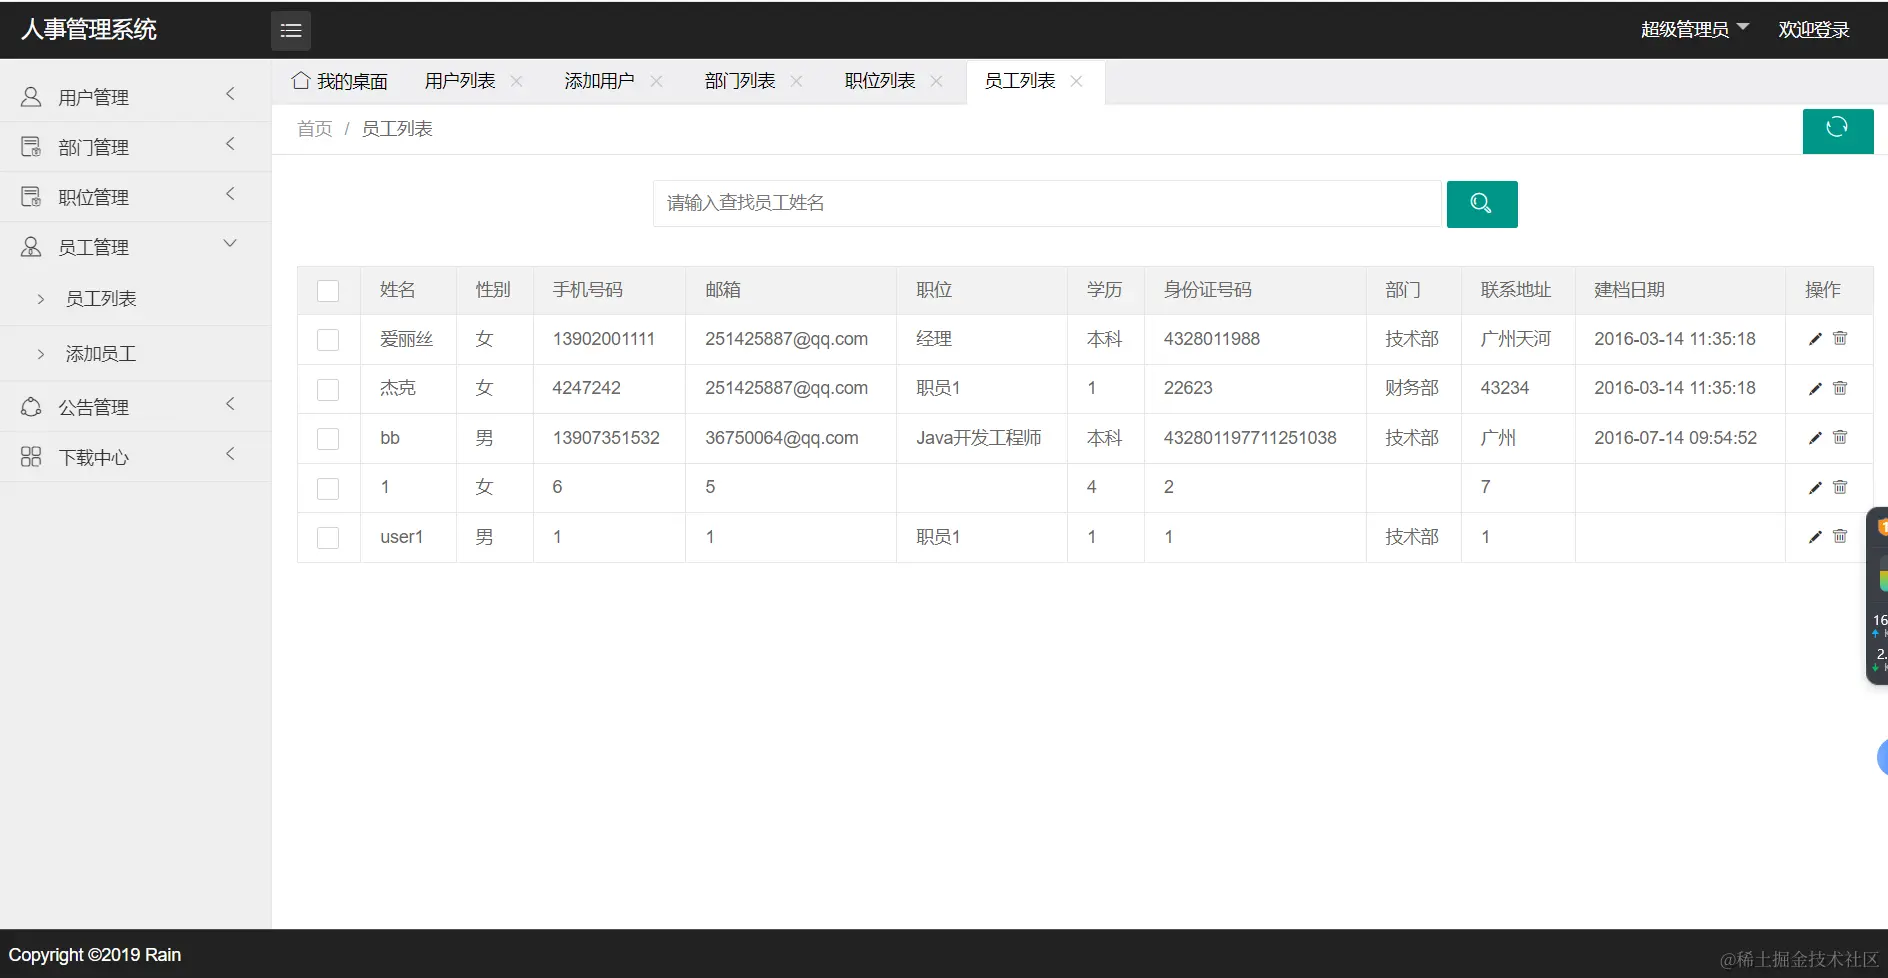This screenshot has height=978, width=1888.
Task: Focus the employee name search field
Action: coord(1047,204)
